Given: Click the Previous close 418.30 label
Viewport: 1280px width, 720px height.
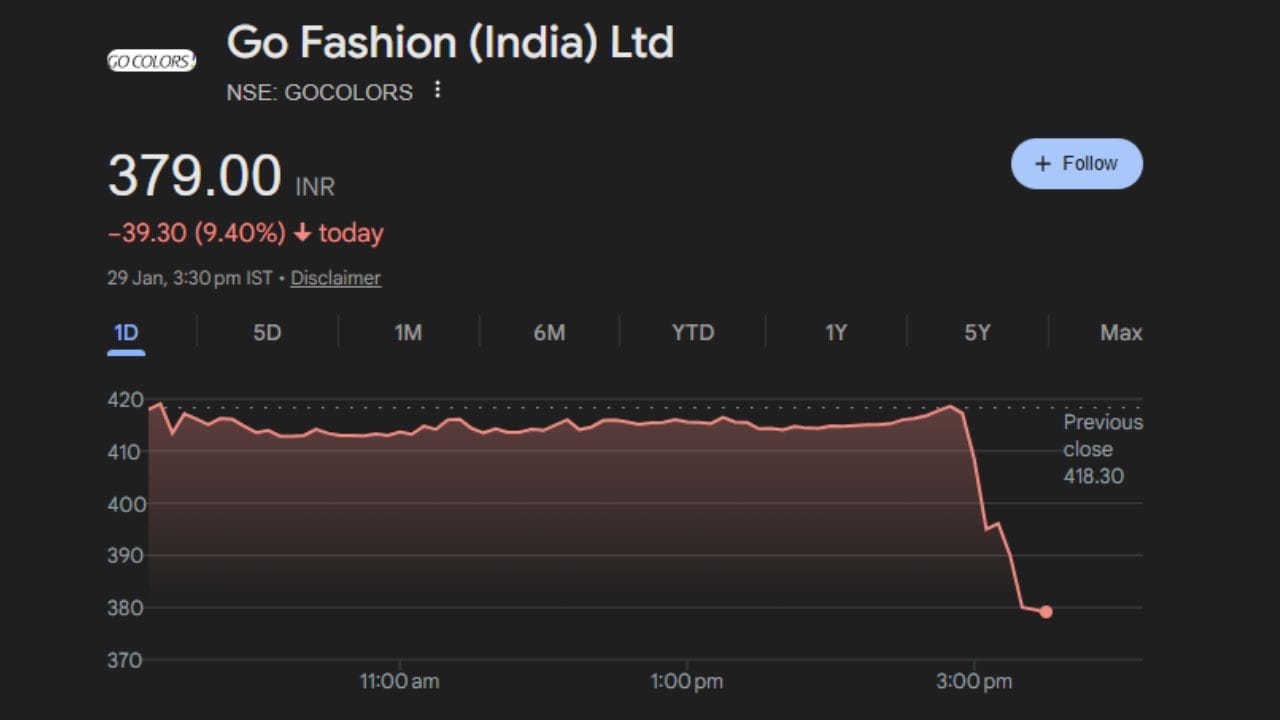Looking at the screenshot, I should [x=1103, y=449].
